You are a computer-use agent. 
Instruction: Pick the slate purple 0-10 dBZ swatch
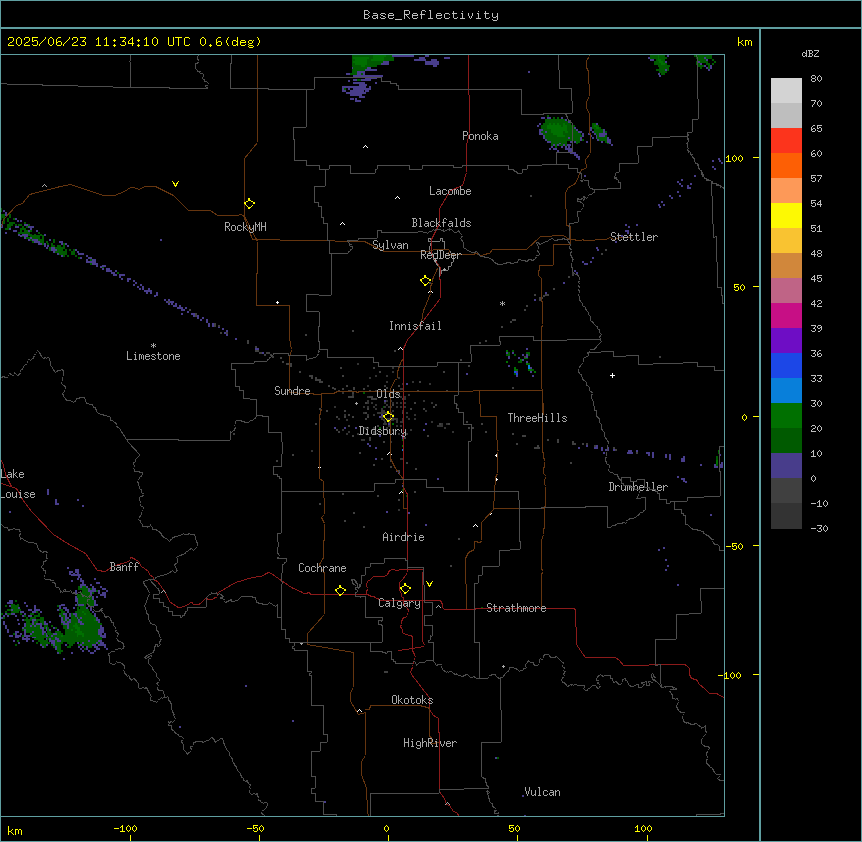click(786, 466)
